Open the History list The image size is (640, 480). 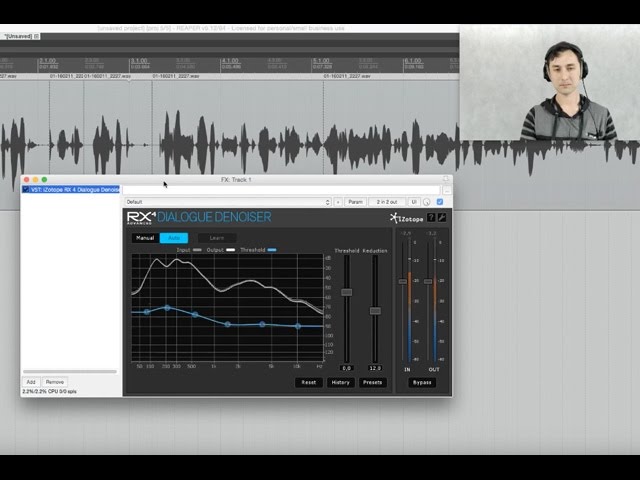pos(340,382)
